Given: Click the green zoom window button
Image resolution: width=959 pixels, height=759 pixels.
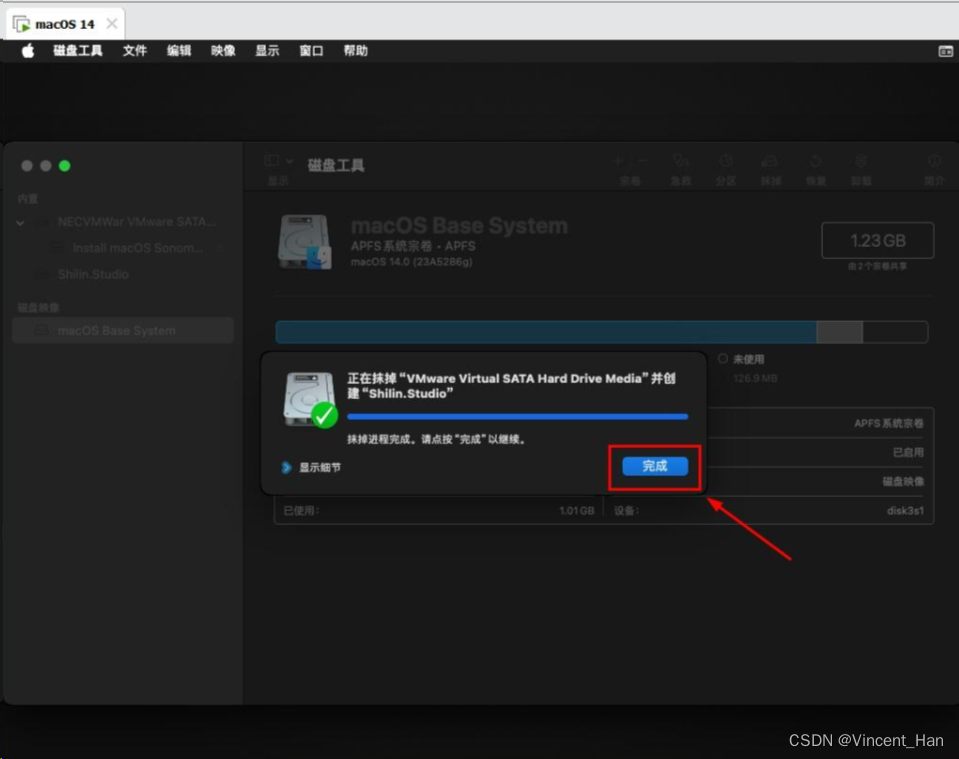Looking at the screenshot, I should click(64, 166).
